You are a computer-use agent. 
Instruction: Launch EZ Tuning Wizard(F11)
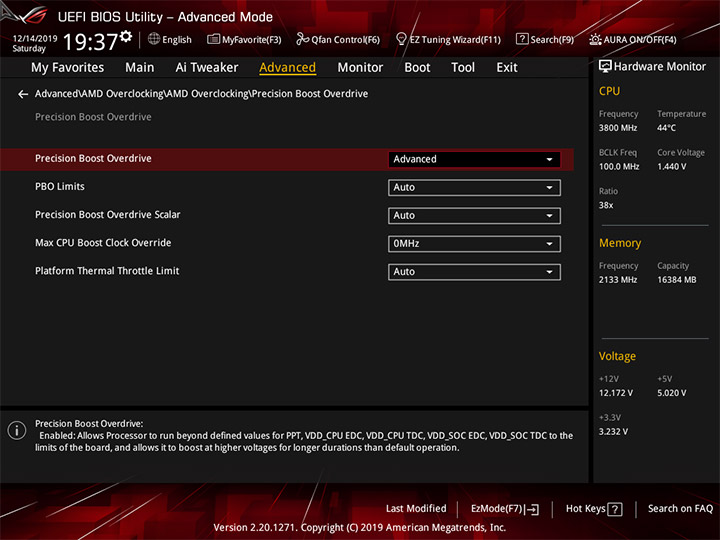pyautogui.click(x=448, y=39)
